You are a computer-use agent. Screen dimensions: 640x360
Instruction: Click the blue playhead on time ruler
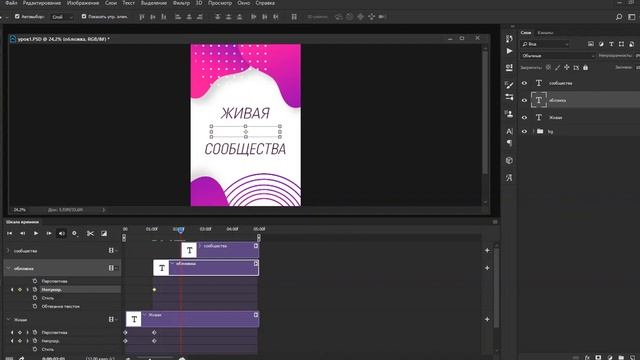point(181,230)
